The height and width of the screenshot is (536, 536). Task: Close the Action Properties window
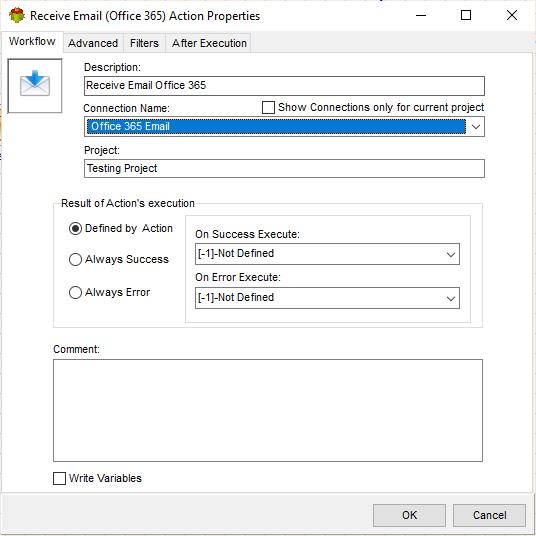click(512, 15)
